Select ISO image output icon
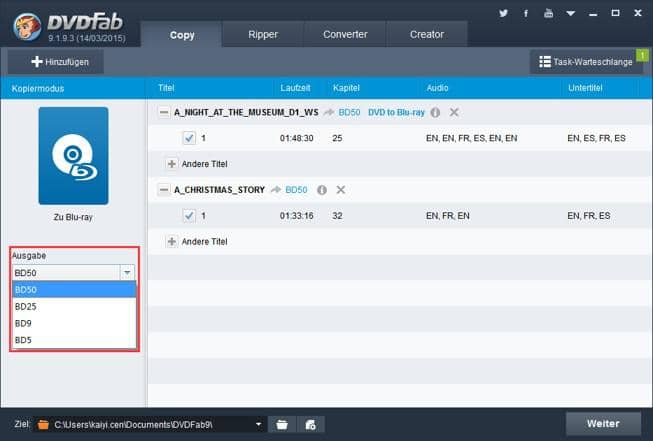The height and width of the screenshot is (441, 653). (x=311, y=425)
